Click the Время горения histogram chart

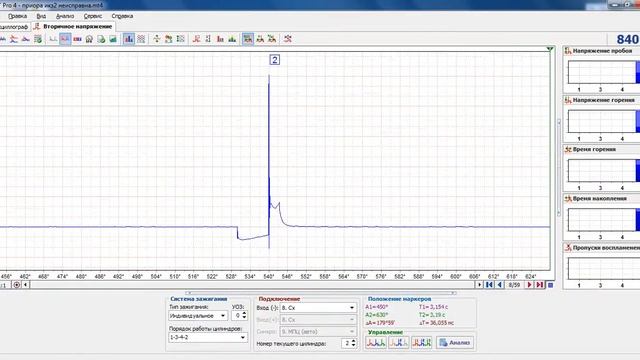click(604, 171)
